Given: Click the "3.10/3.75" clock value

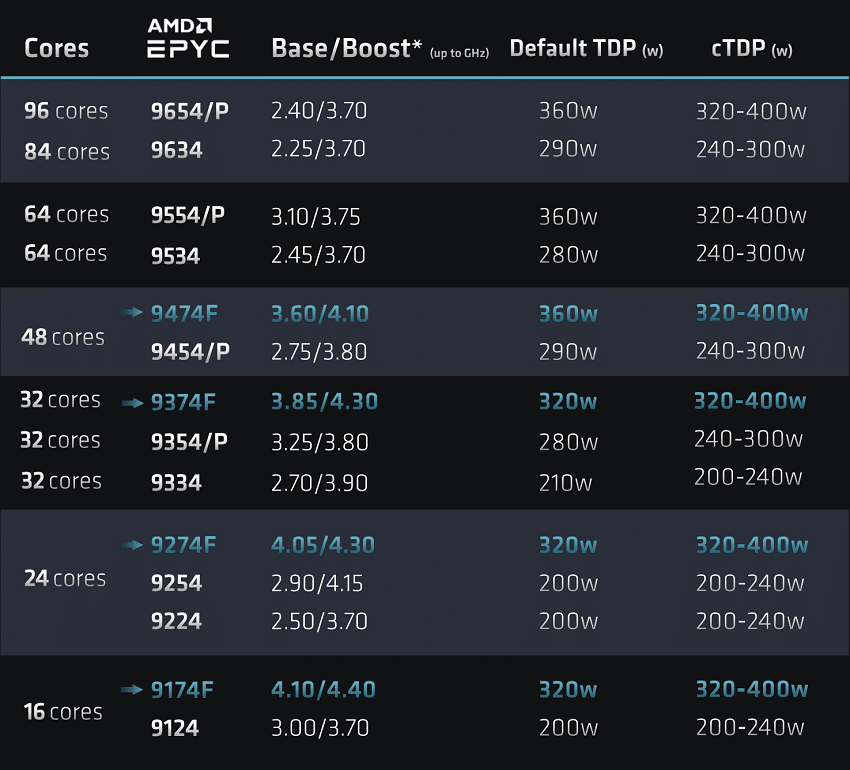Looking at the screenshot, I should pos(316,217).
